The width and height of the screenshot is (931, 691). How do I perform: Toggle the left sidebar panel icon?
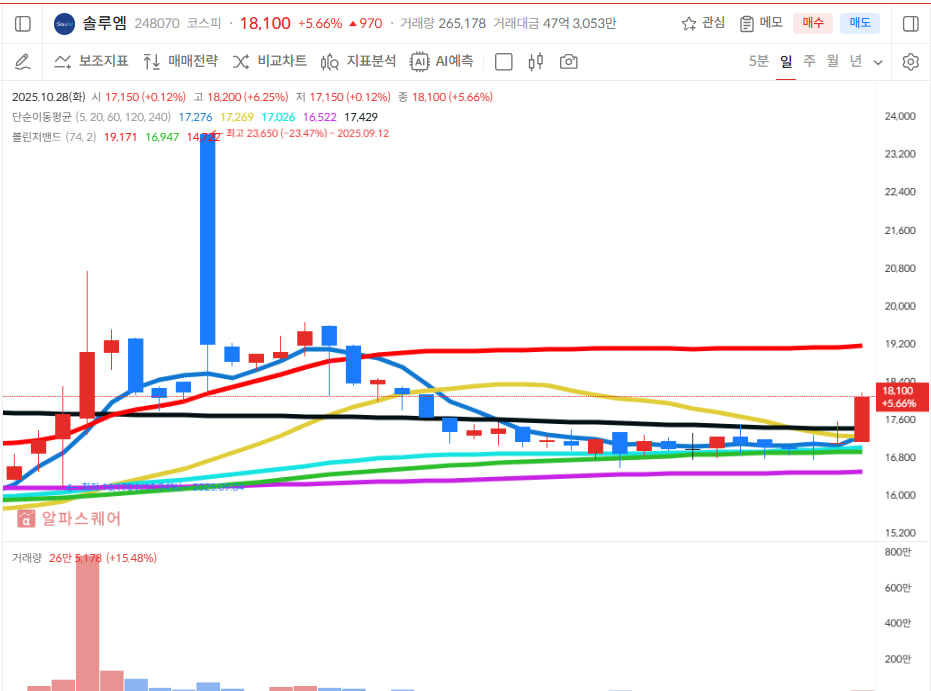tap(23, 23)
